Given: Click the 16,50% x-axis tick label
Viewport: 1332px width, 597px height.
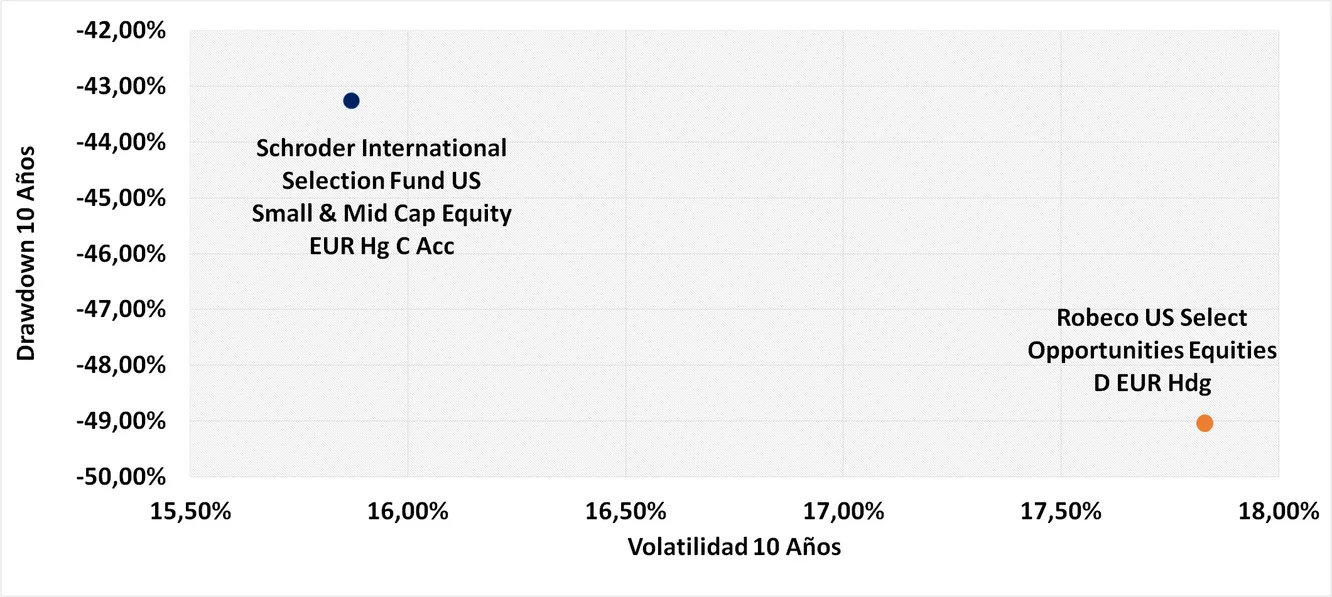Looking at the screenshot, I should [x=625, y=512].
